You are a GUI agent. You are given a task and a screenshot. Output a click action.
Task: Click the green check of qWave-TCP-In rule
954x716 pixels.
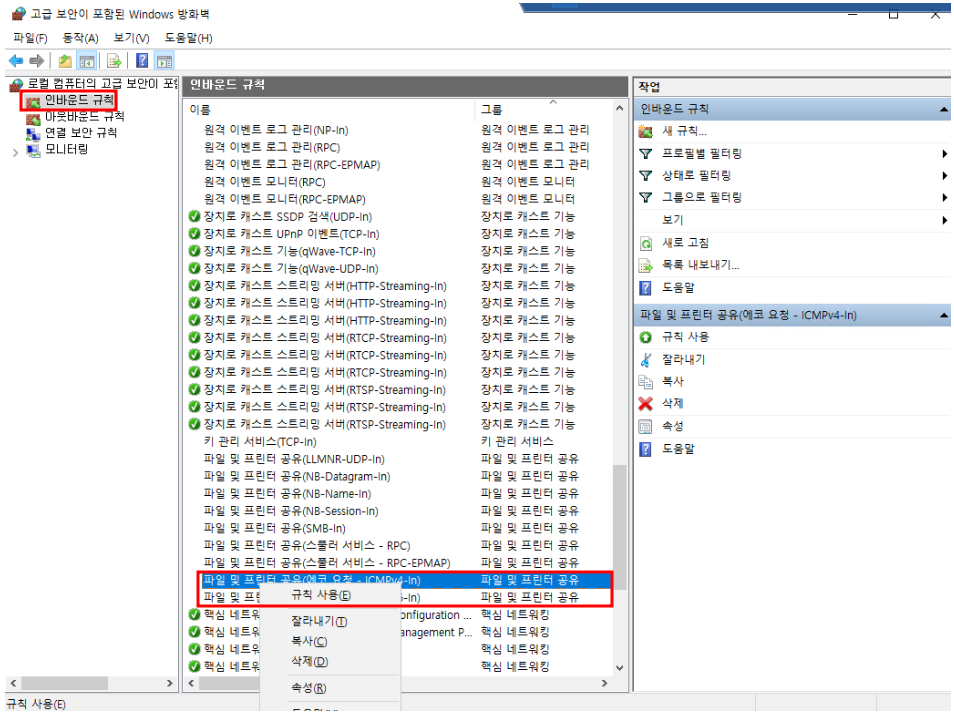pyautogui.click(x=195, y=251)
